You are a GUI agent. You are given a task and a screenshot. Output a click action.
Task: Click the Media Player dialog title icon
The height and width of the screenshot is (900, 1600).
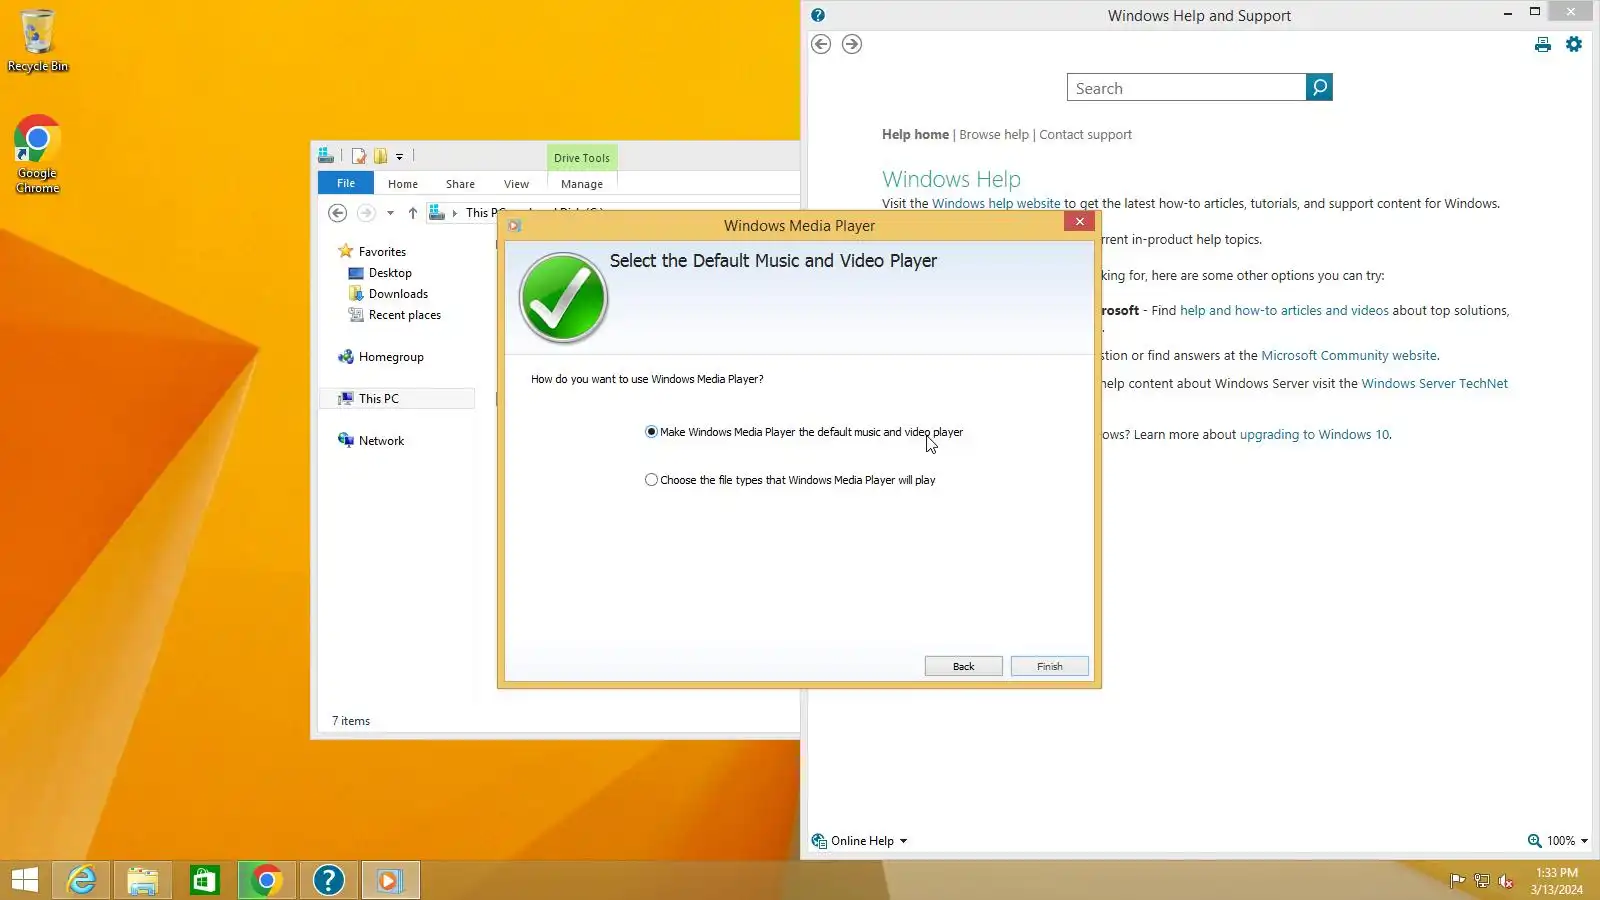tap(515, 226)
